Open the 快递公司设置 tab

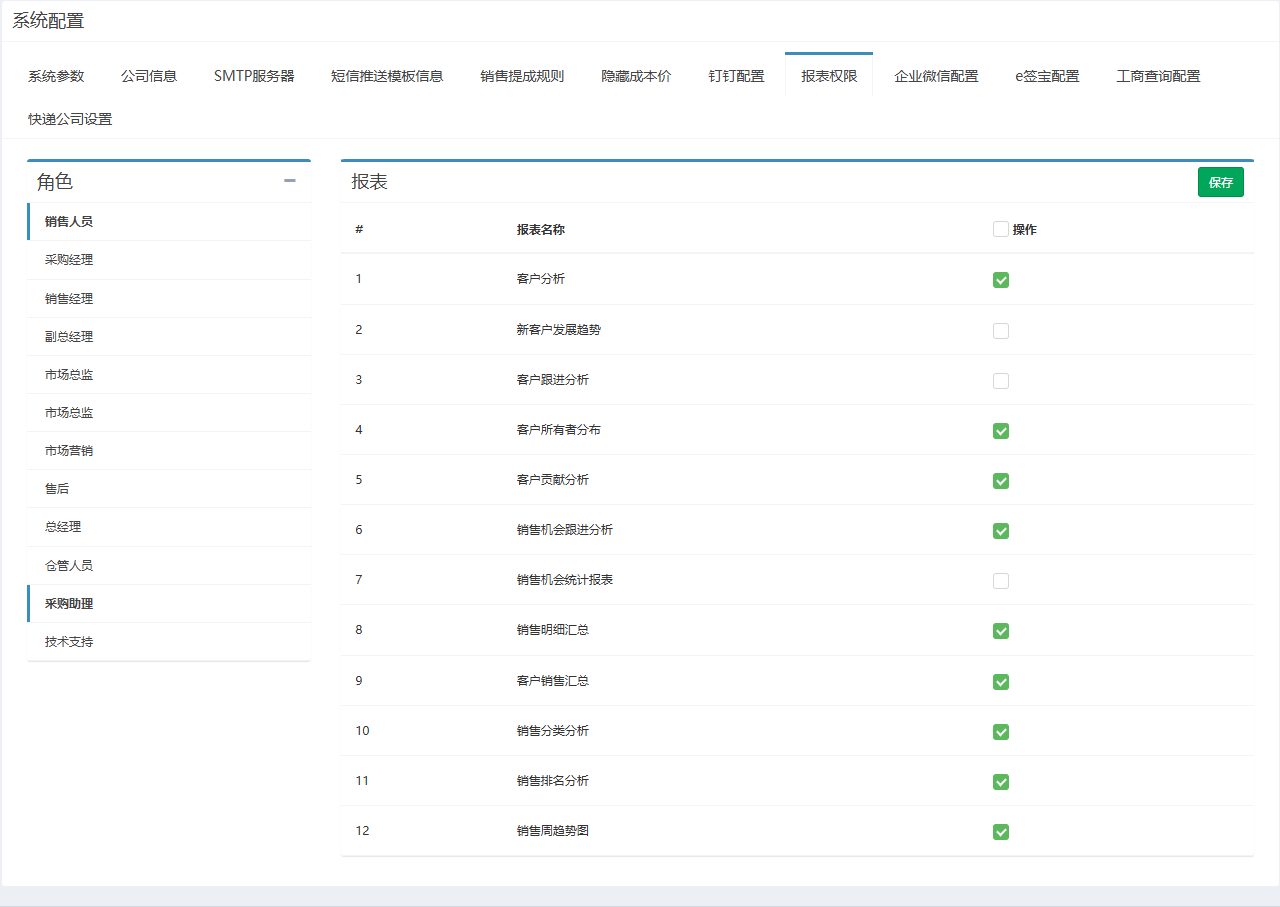click(x=70, y=119)
